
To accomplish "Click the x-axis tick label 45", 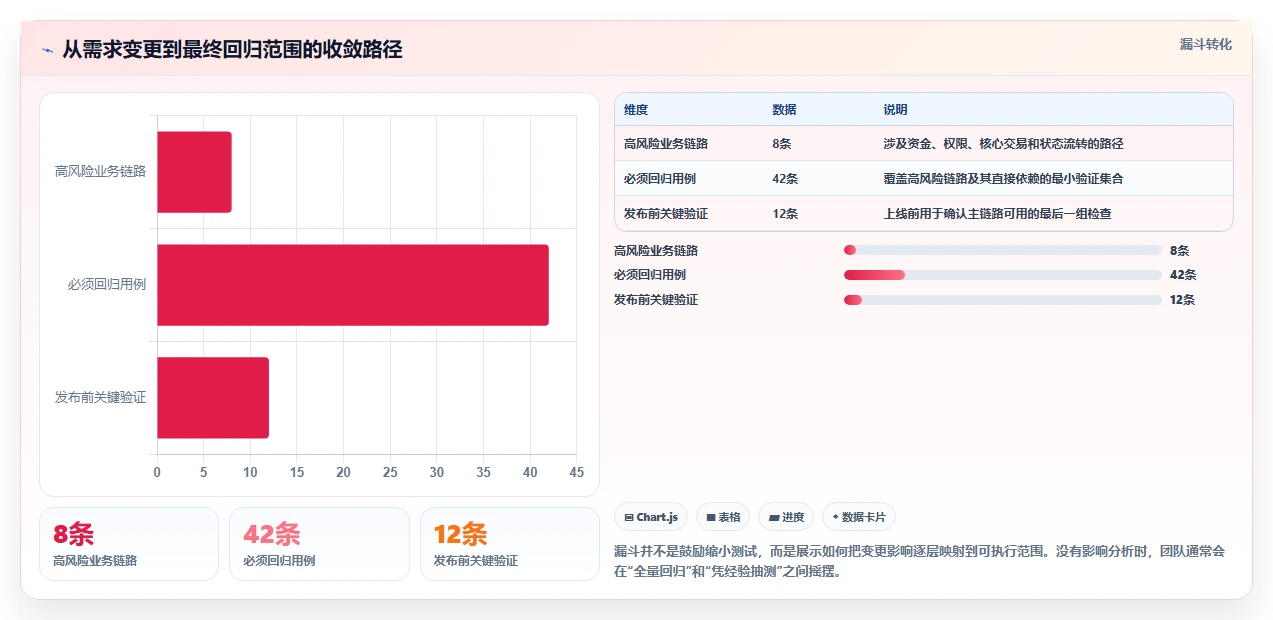I will [x=576, y=472].
